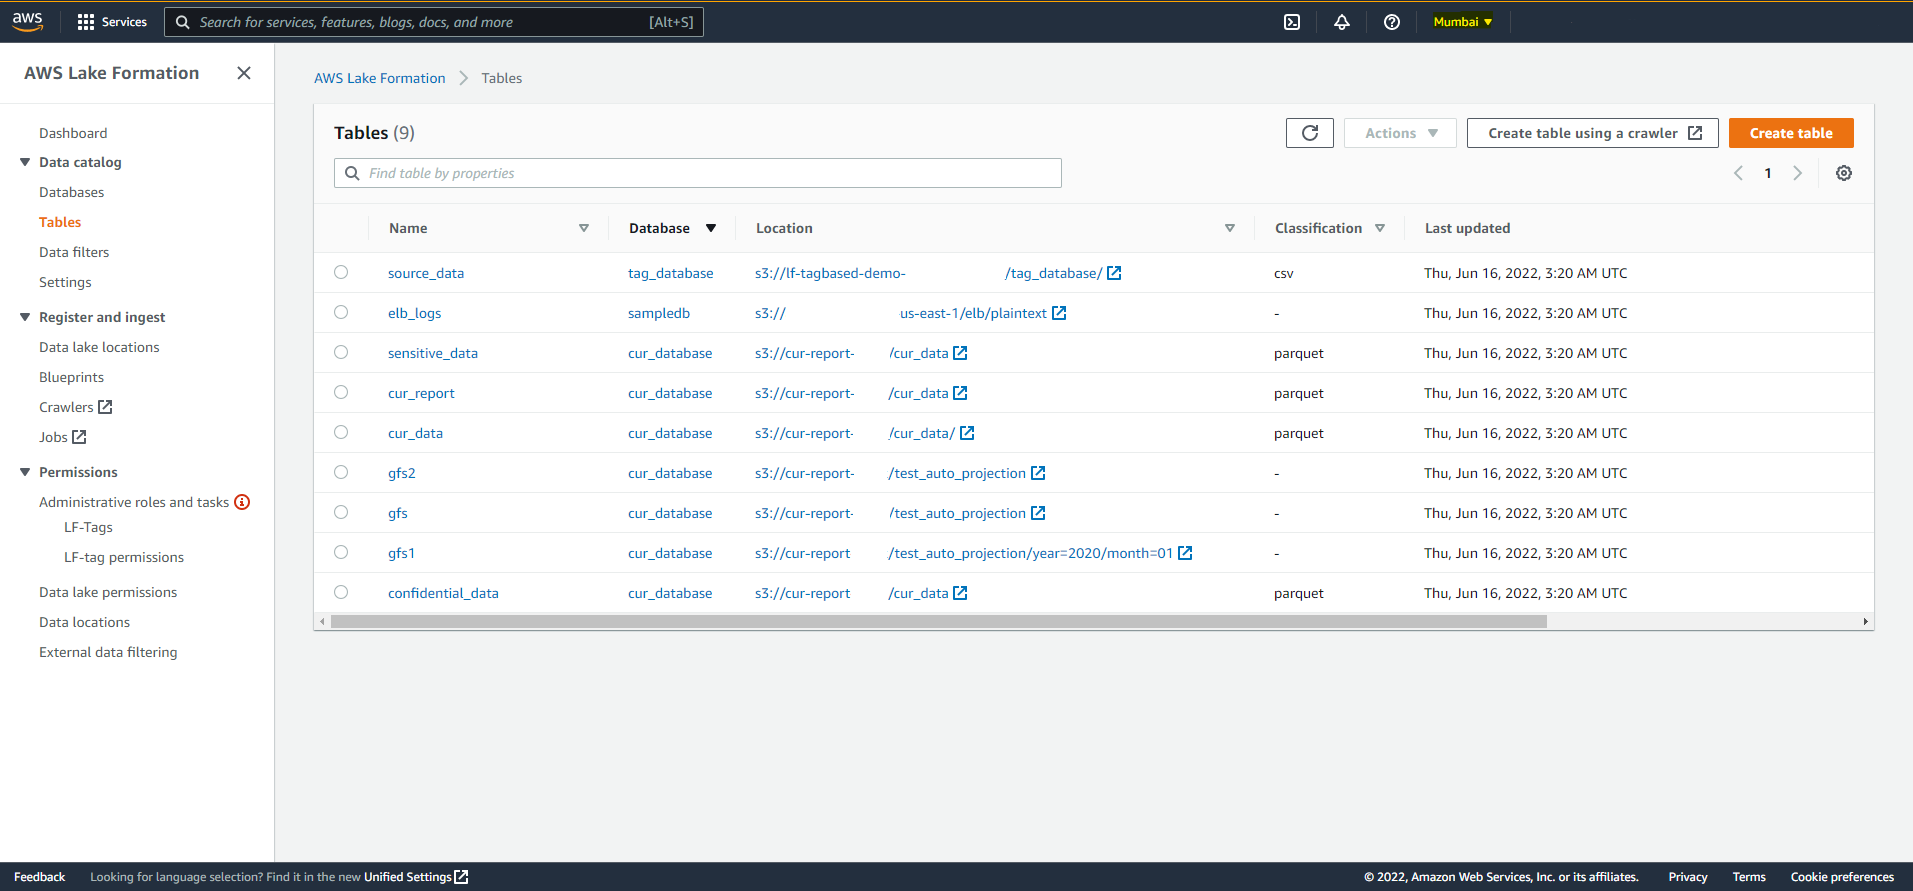Select the gfs1 table radio button
Viewport: 1913px width, 891px height.
[341, 552]
